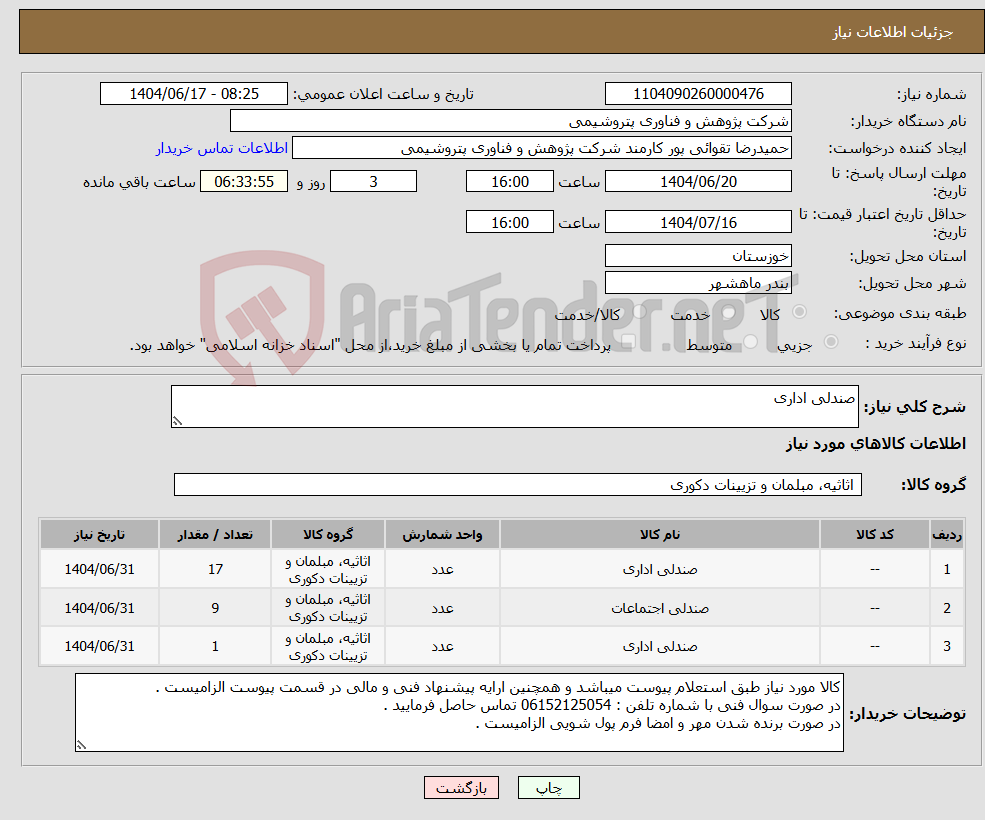Click need date 1404/06/31 in row 1
Screen dimensions: 985x820
[99, 569]
